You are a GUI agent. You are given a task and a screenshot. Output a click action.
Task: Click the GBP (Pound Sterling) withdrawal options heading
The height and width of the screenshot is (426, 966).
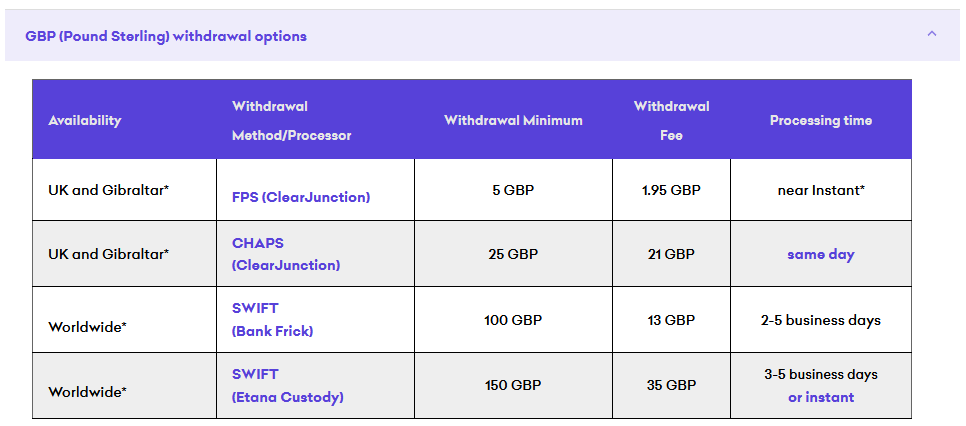click(x=166, y=36)
